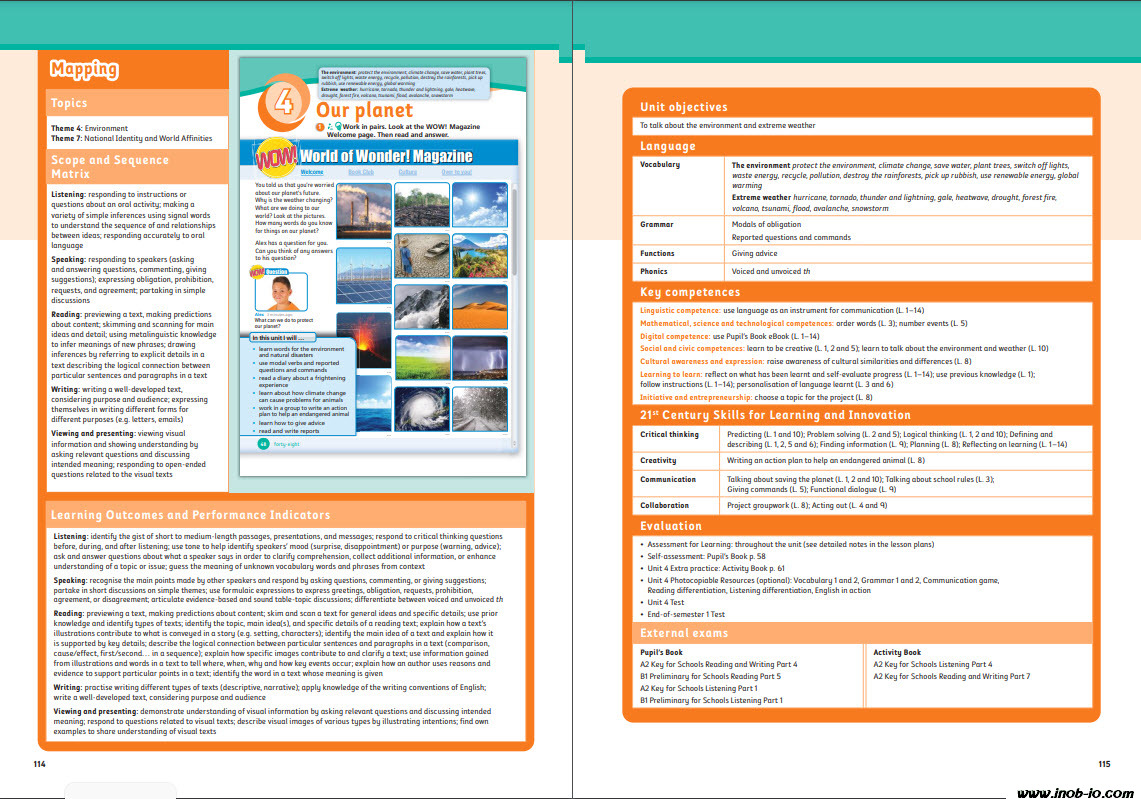Click the 'Language' section header
This screenshot has width=1141, height=799.
click(667, 146)
